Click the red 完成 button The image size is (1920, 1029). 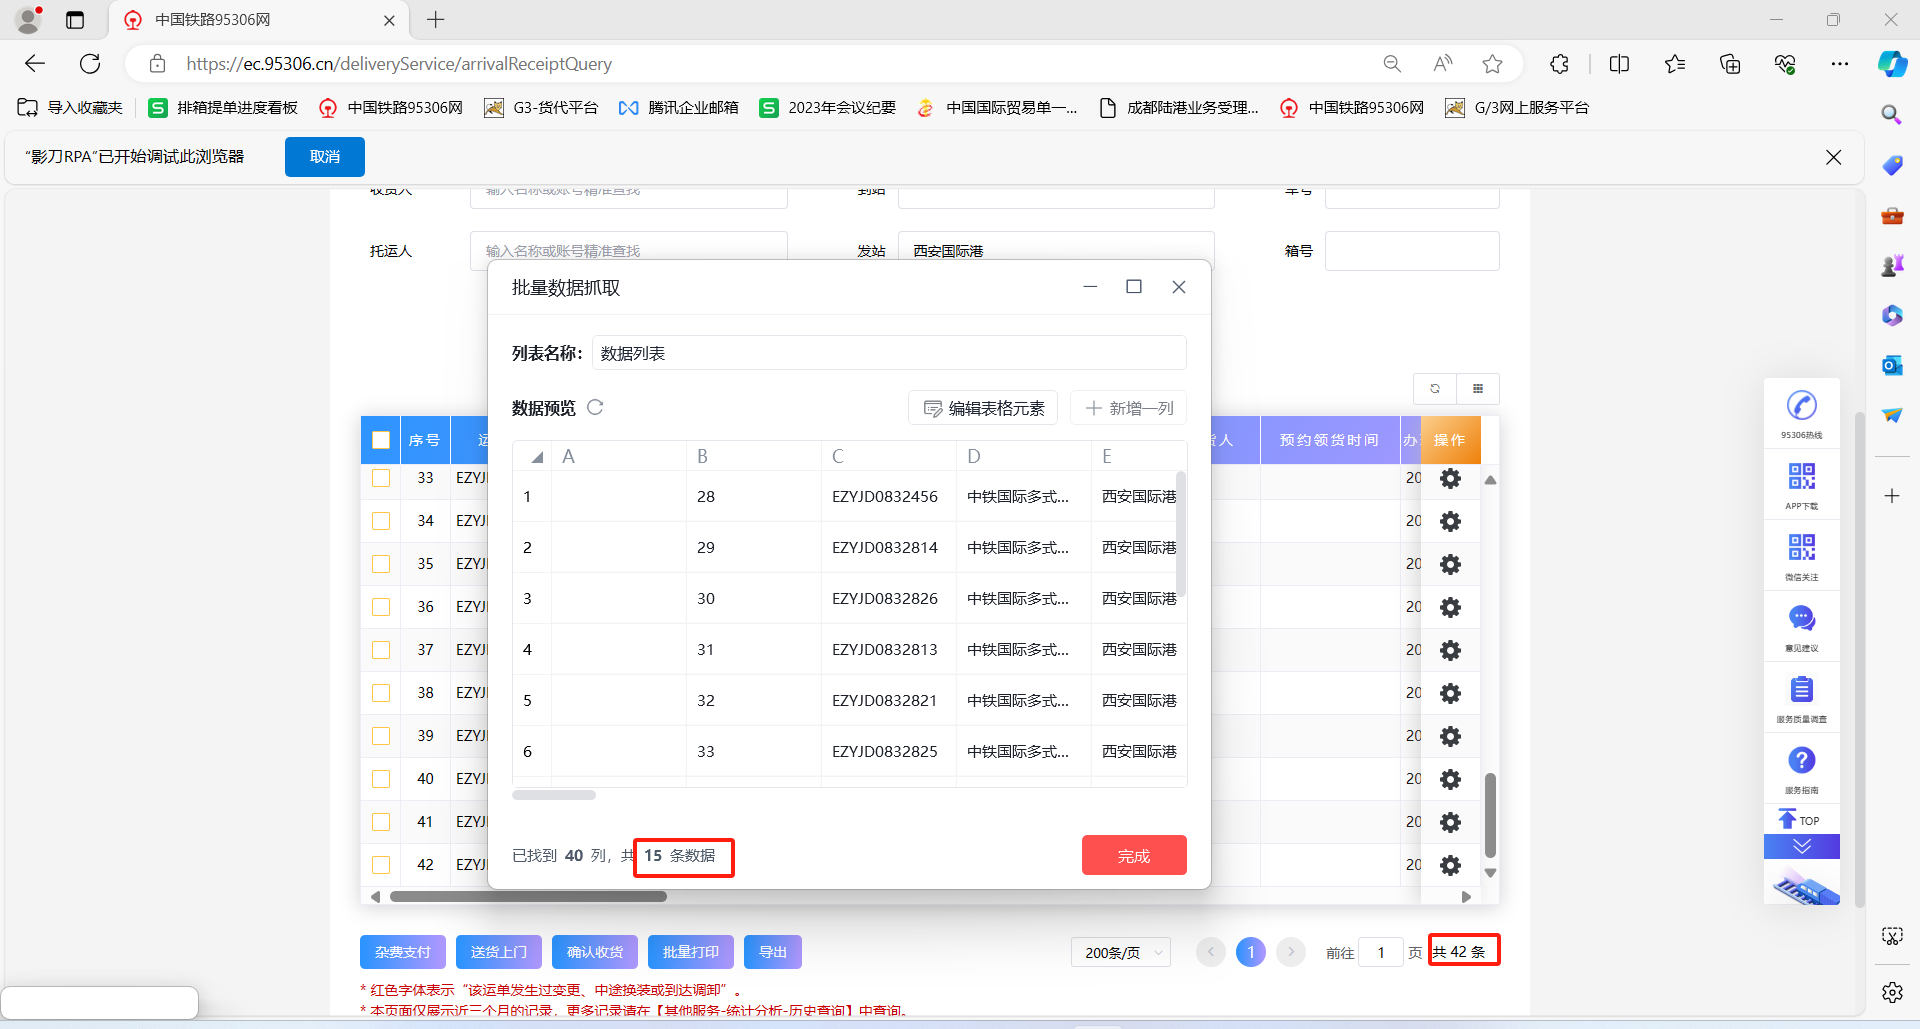1134,856
